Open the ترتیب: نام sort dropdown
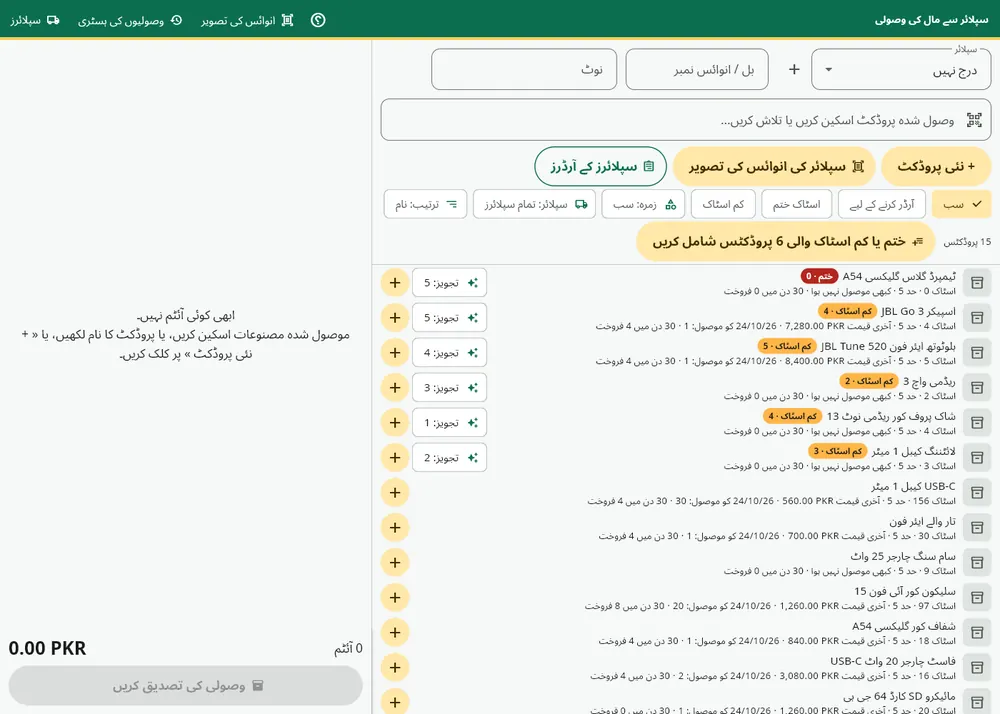The image size is (1000, 714). pos(425,204)
